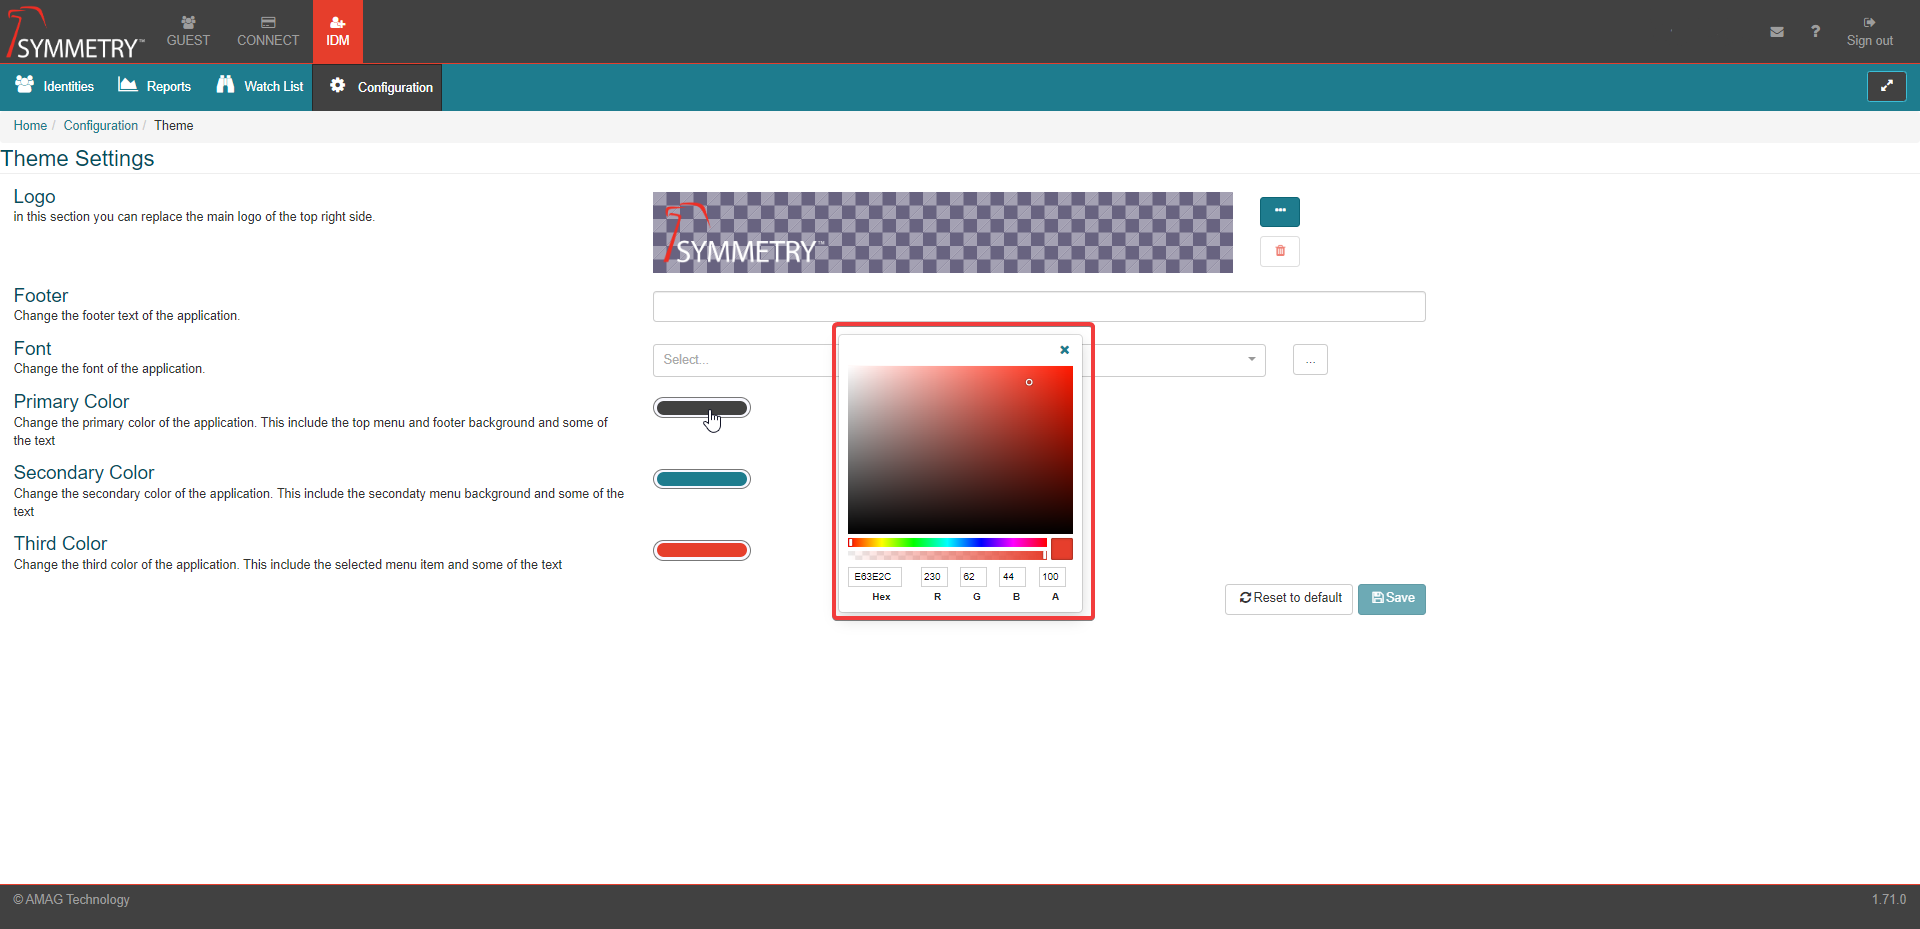Viewport: 1920px width, 929px height.
Task: Select the IDM module tab
Action: click(x=338, y=31)
